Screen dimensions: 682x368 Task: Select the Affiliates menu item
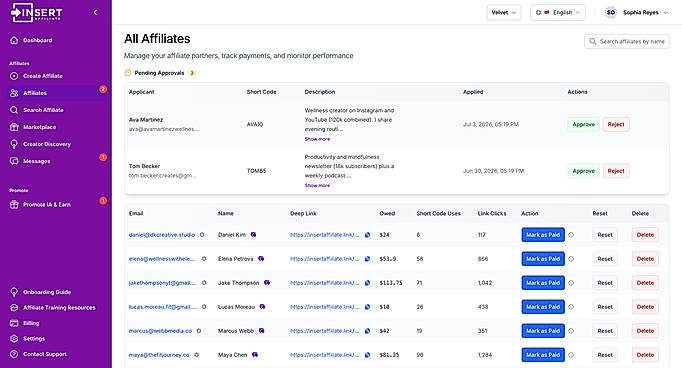[x=56, y=93]
